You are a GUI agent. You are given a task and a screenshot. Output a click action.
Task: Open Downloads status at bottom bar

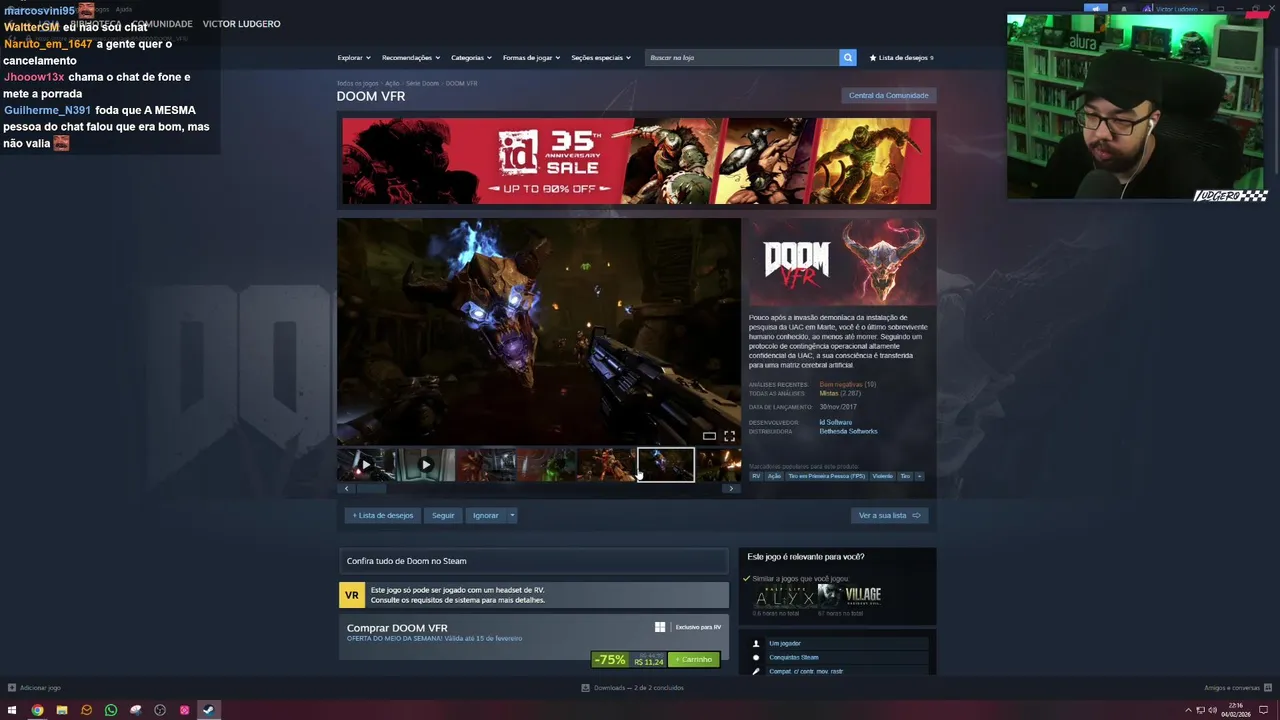(x=633, y=688)
